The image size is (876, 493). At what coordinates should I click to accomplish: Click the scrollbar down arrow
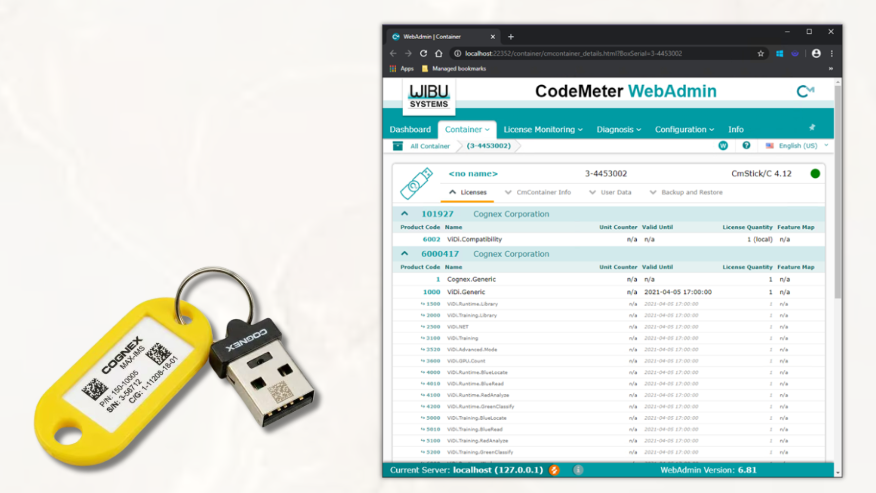pos(837,473)
